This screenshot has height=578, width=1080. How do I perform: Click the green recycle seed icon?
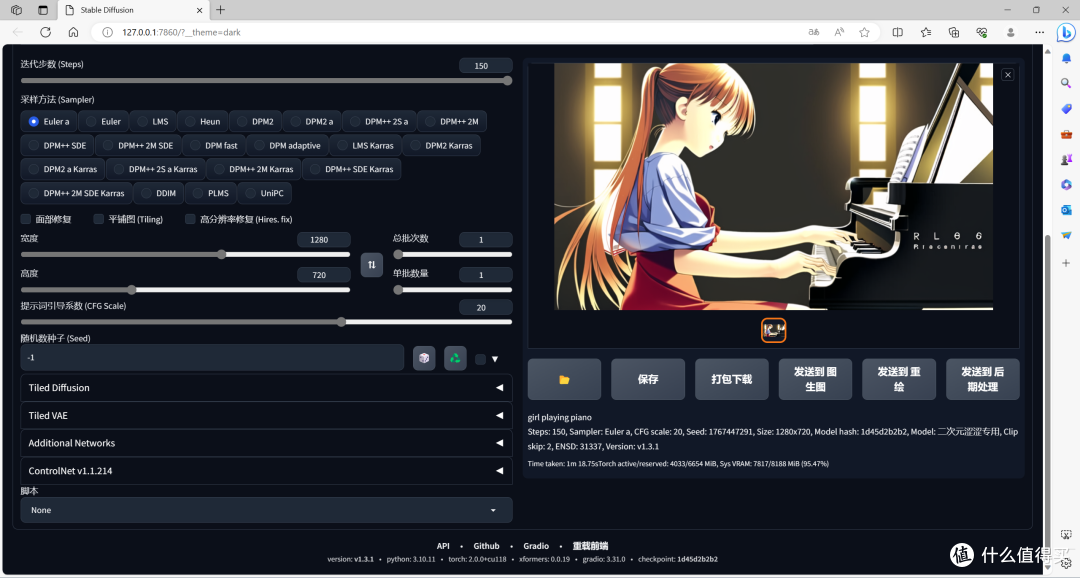pos(455,358)
